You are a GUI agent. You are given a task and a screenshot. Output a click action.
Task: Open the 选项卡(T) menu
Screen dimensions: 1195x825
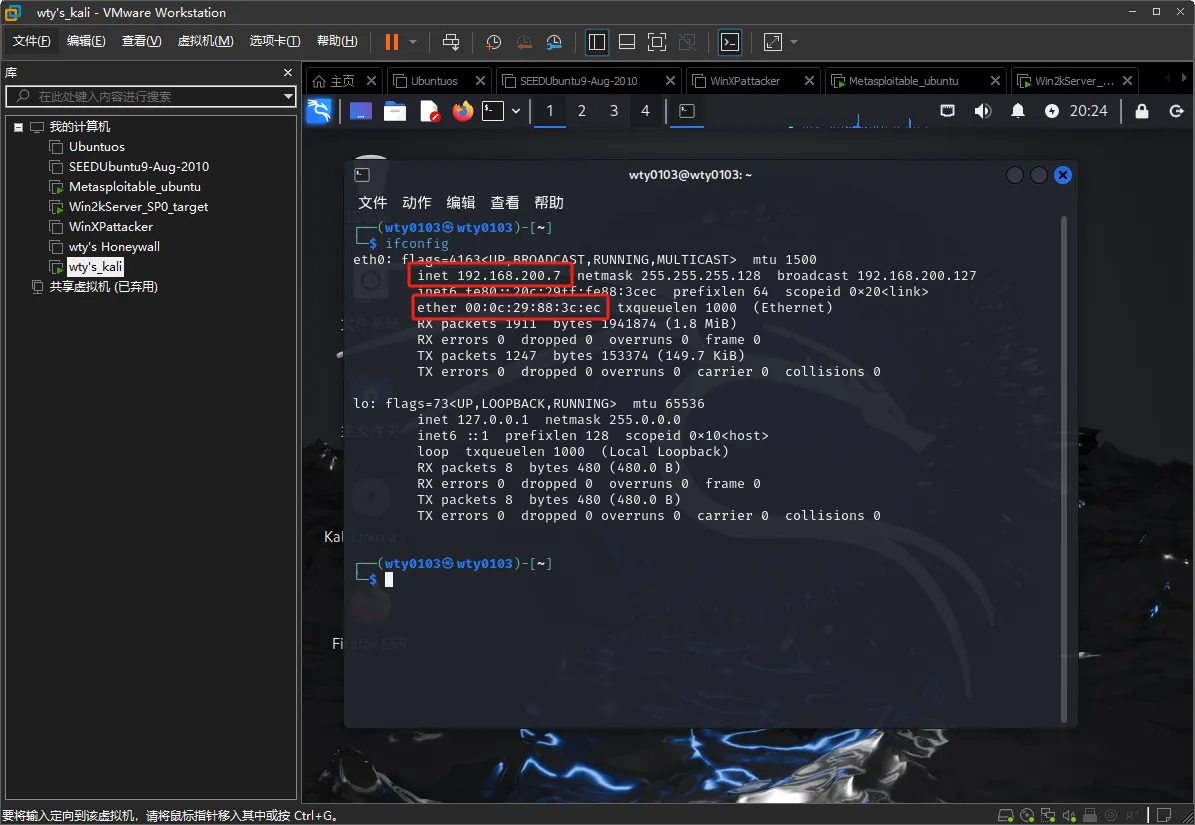tap(274, 41)
